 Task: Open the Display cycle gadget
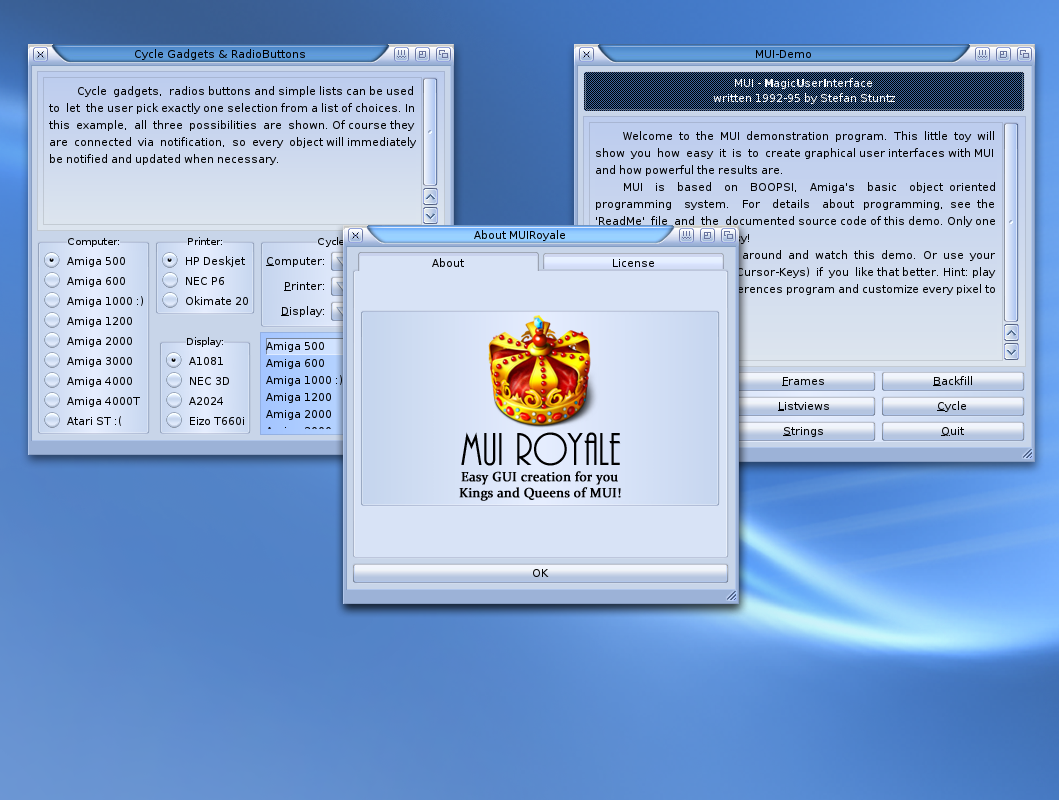point(337,311)
